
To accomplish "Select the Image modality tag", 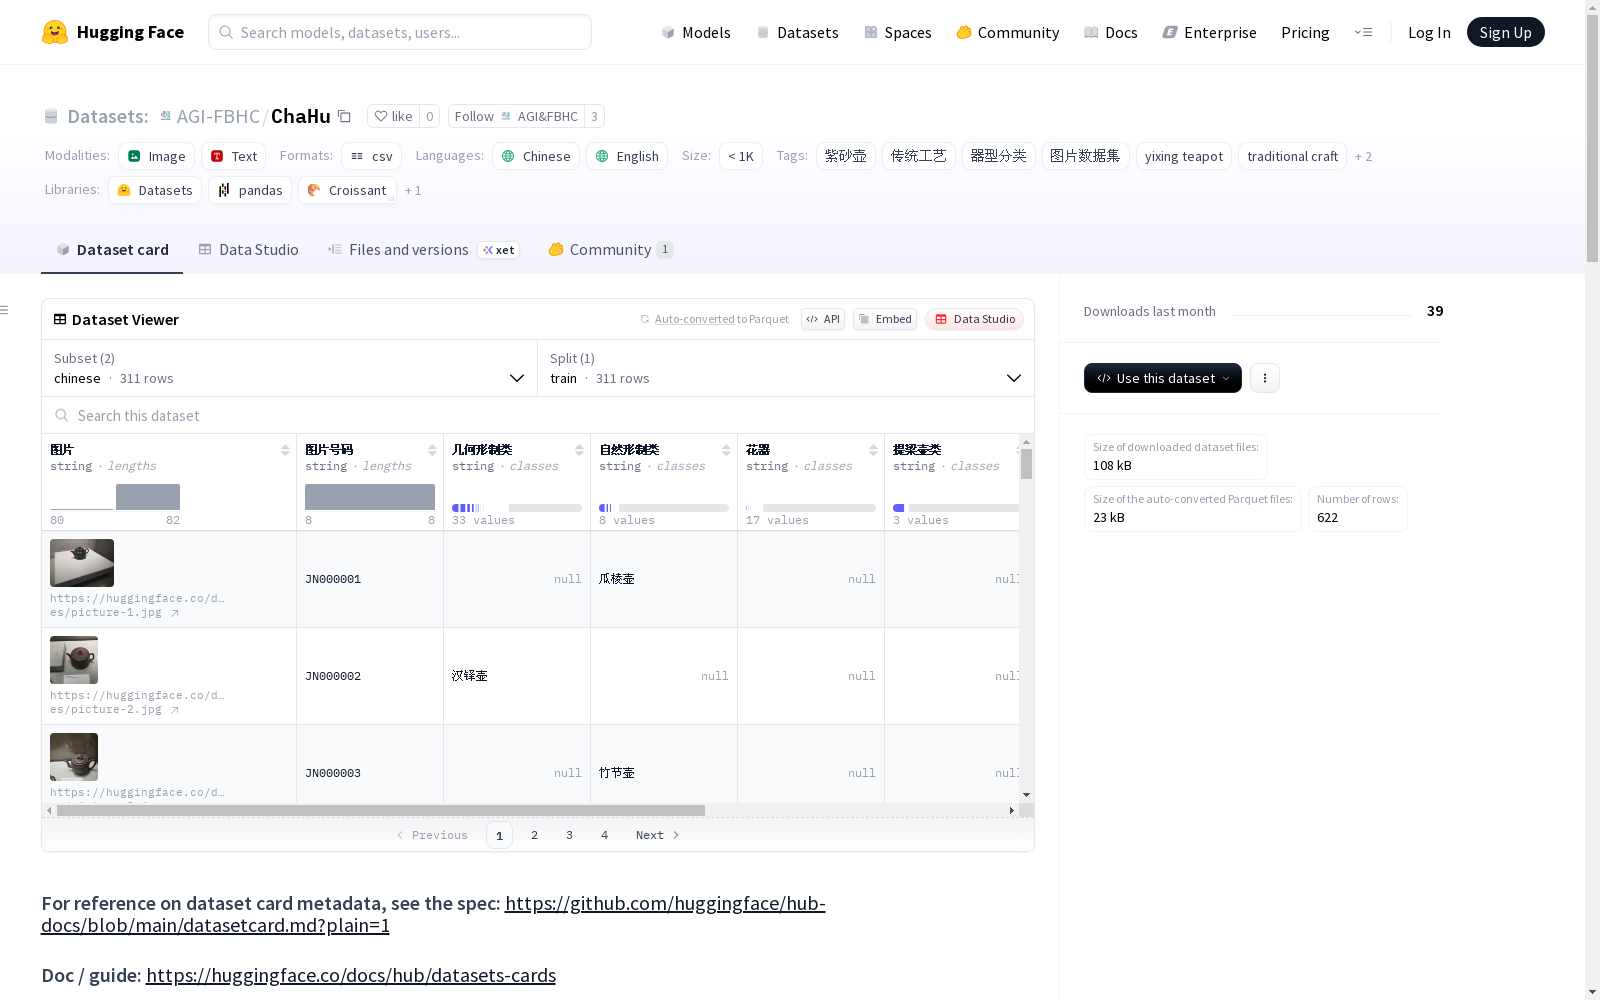I will pos(157,156).
